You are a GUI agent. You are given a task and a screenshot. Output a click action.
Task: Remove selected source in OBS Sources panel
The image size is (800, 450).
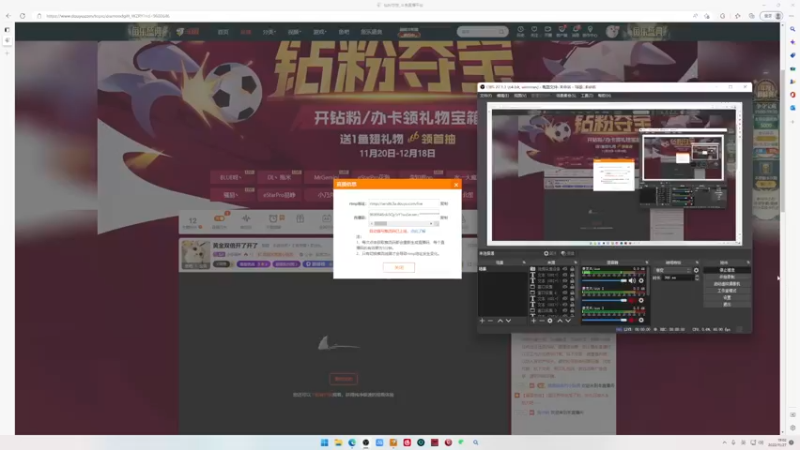[x=542, y=321]
